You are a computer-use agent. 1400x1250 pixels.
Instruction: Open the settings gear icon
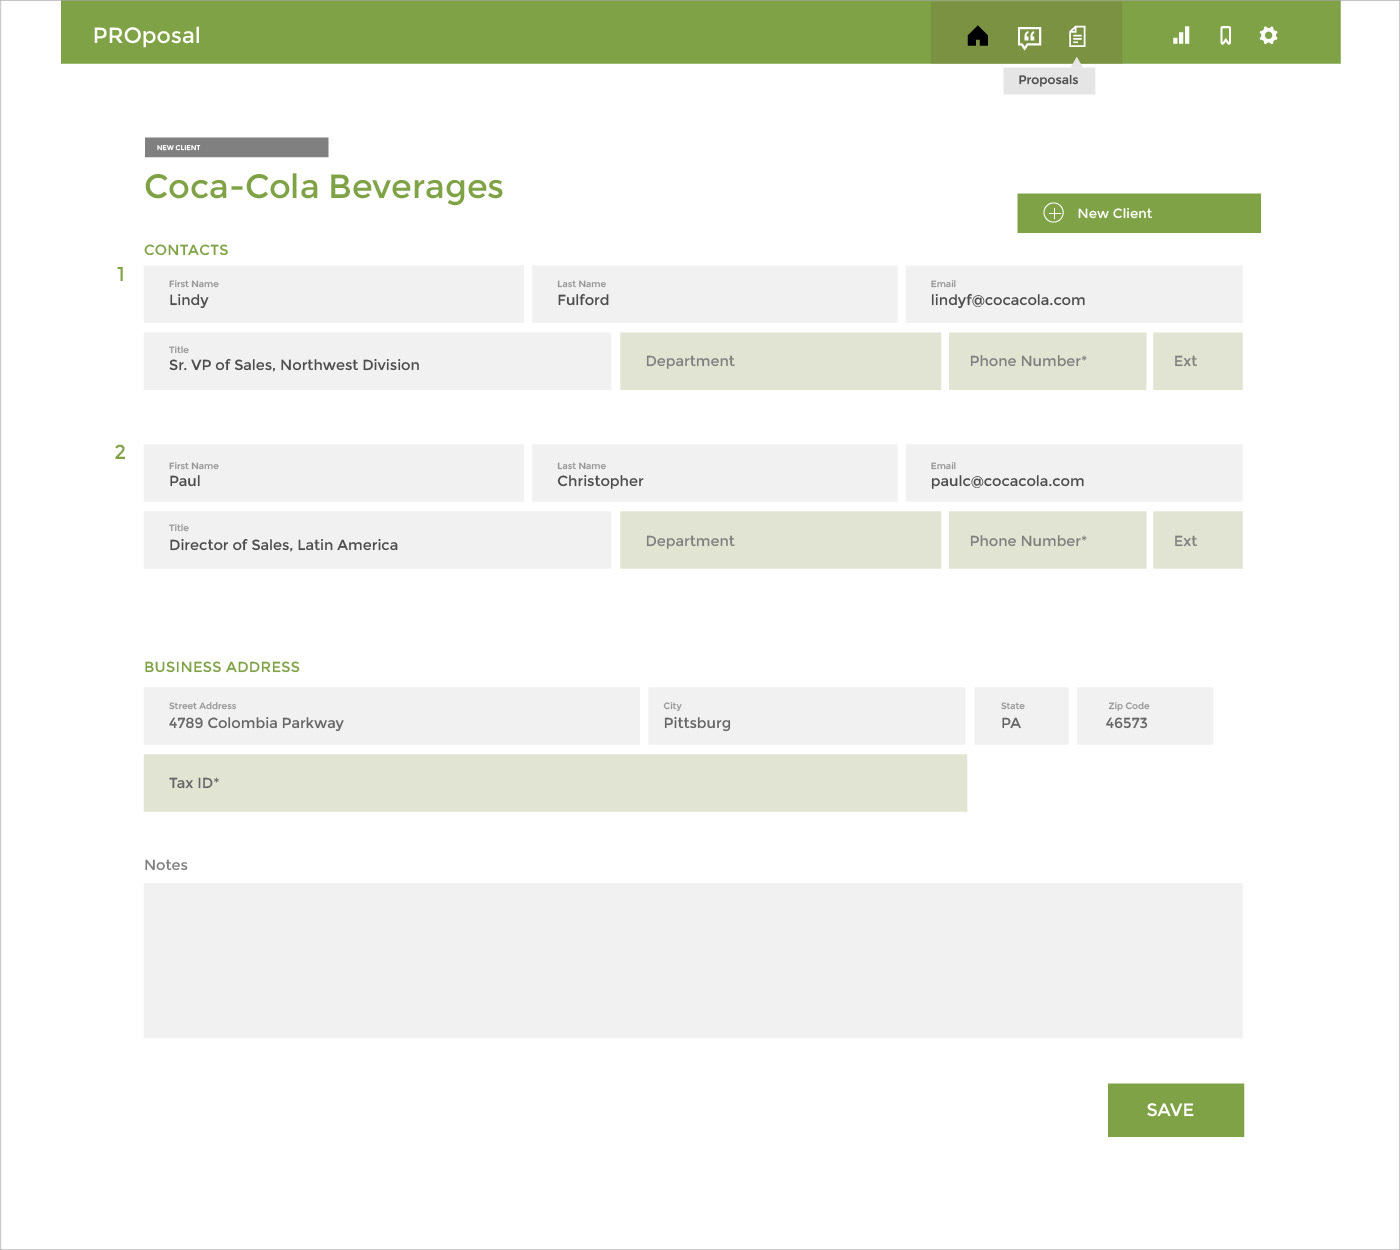pyautogui.click(x=1268, y=36)
